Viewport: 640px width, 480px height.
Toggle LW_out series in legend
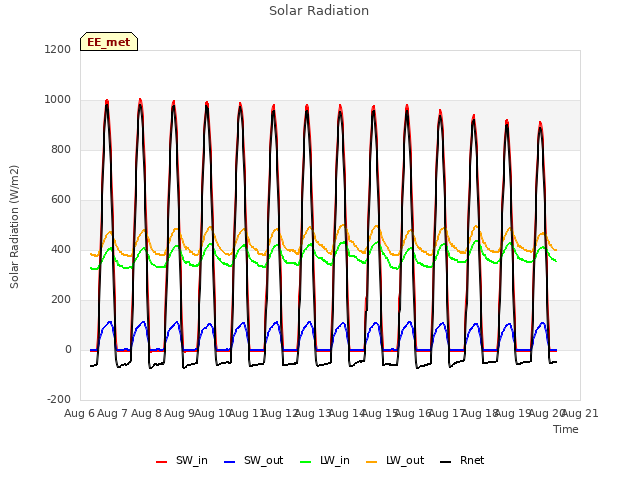(x=395, y=461)
